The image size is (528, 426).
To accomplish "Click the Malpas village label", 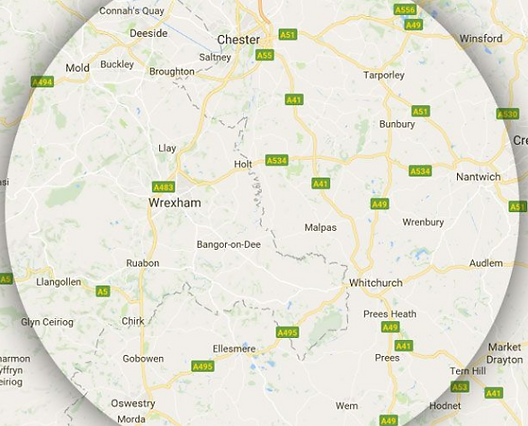I will [x=321, y=228].
